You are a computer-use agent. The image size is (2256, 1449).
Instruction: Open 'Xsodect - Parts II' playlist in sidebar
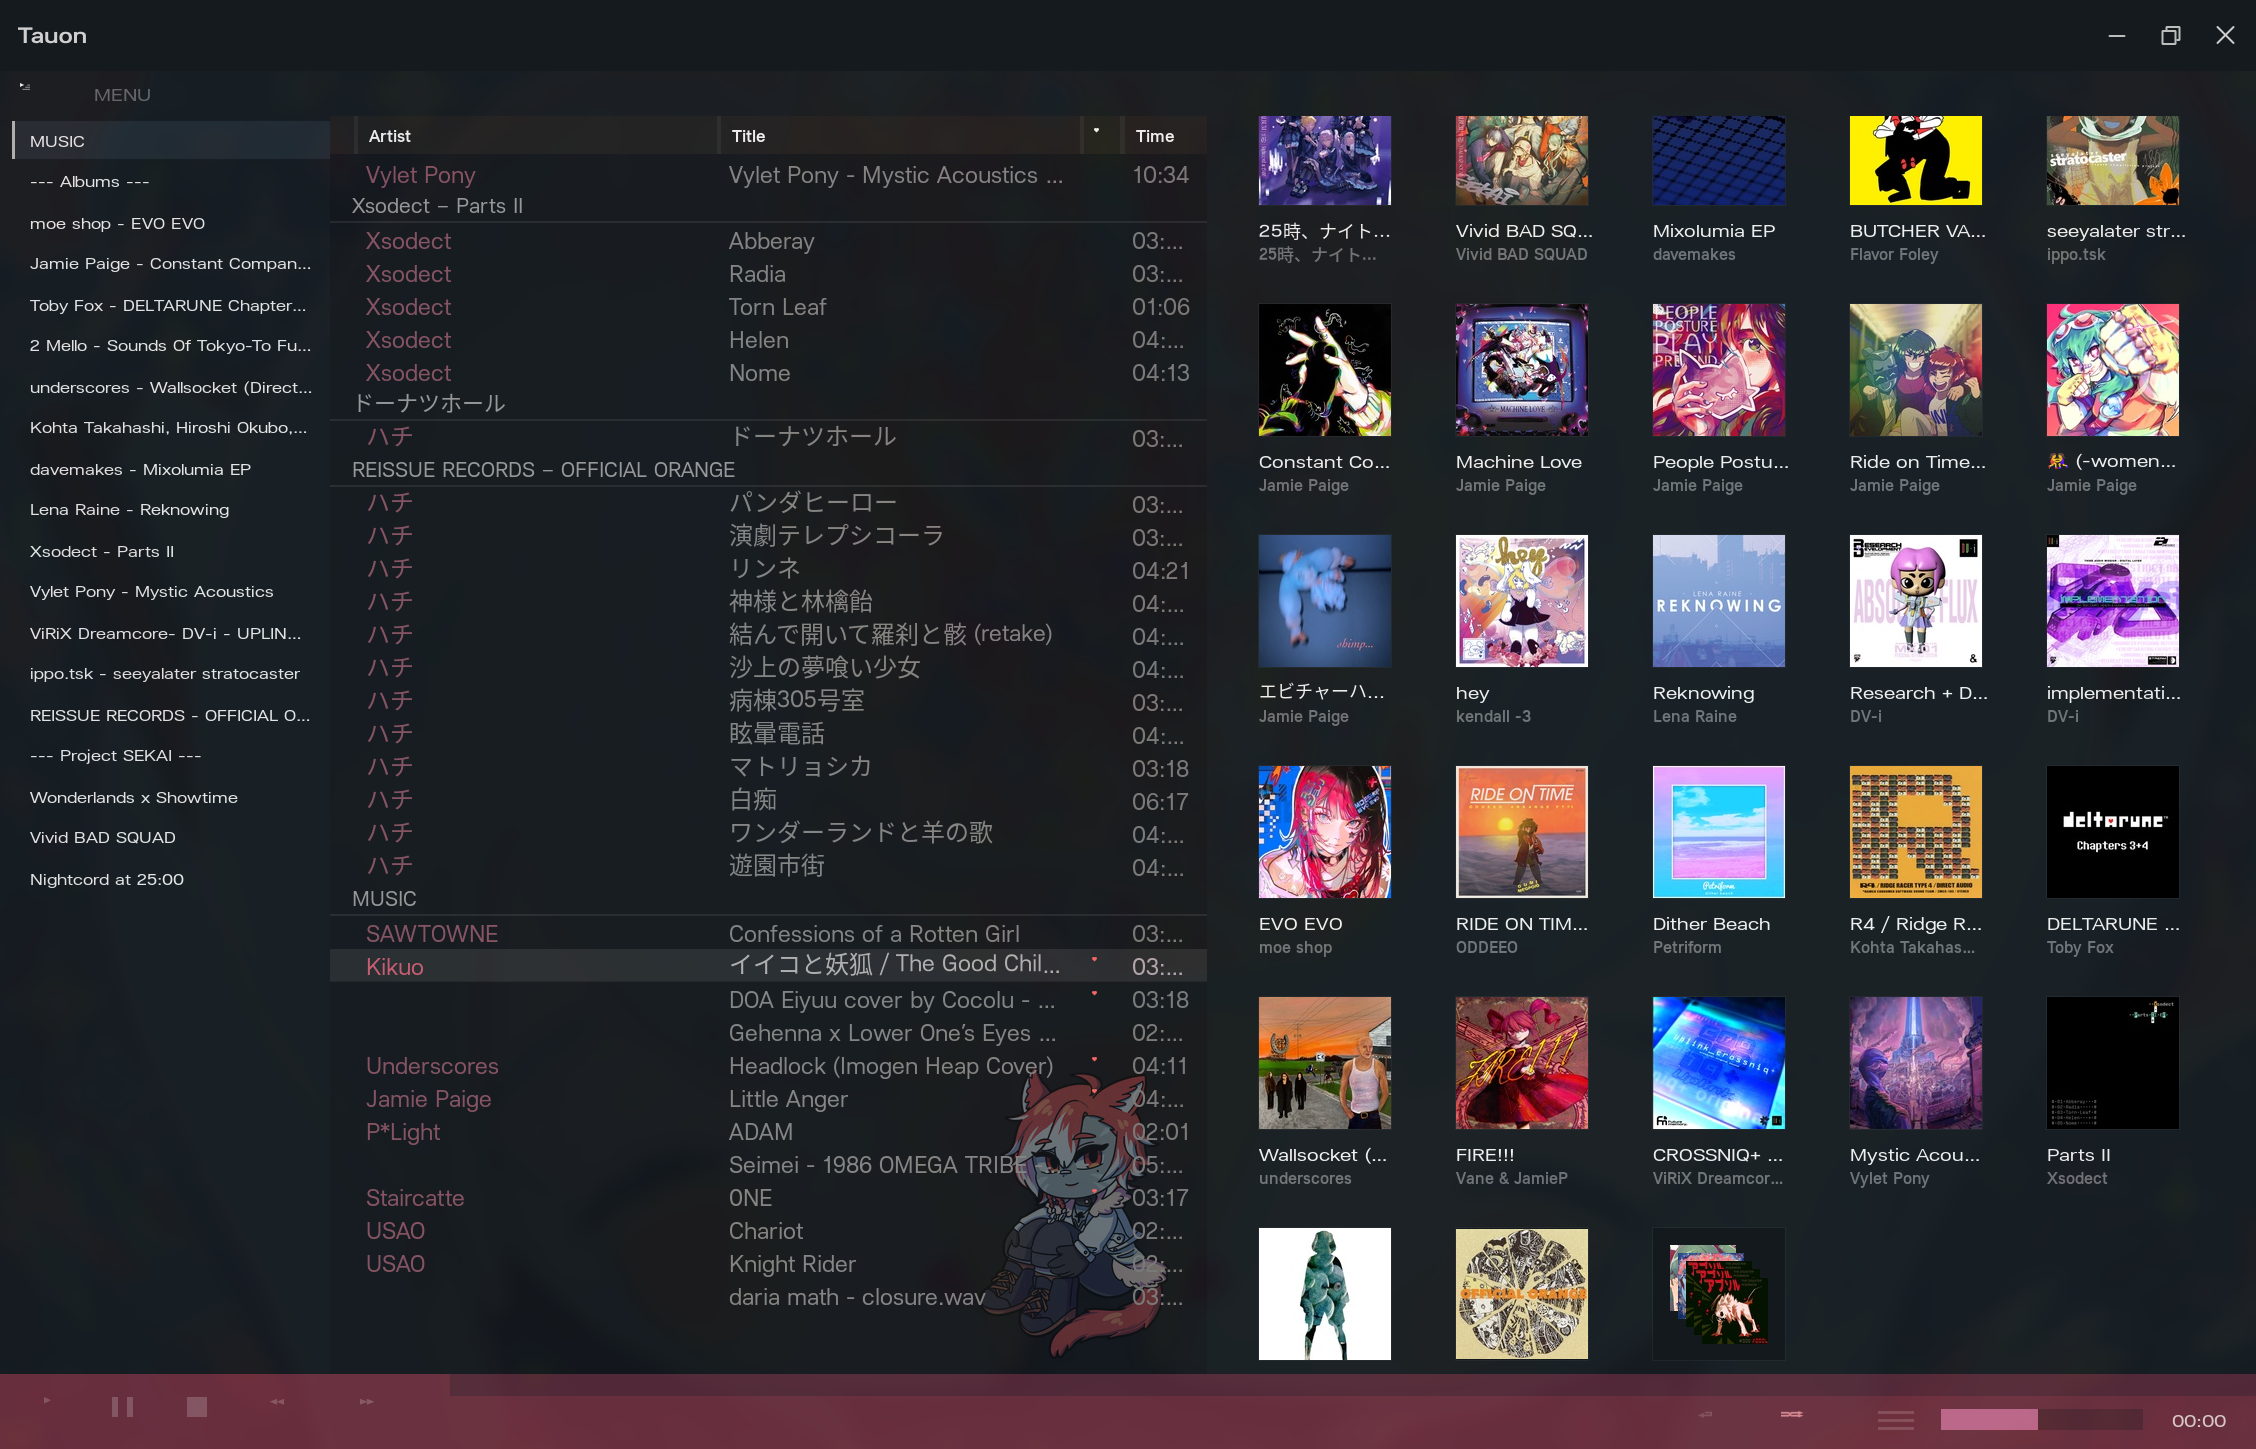171,552
